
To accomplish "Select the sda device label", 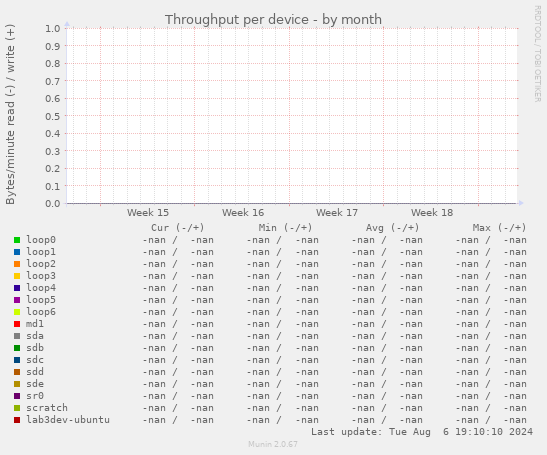I will (35, 336).
